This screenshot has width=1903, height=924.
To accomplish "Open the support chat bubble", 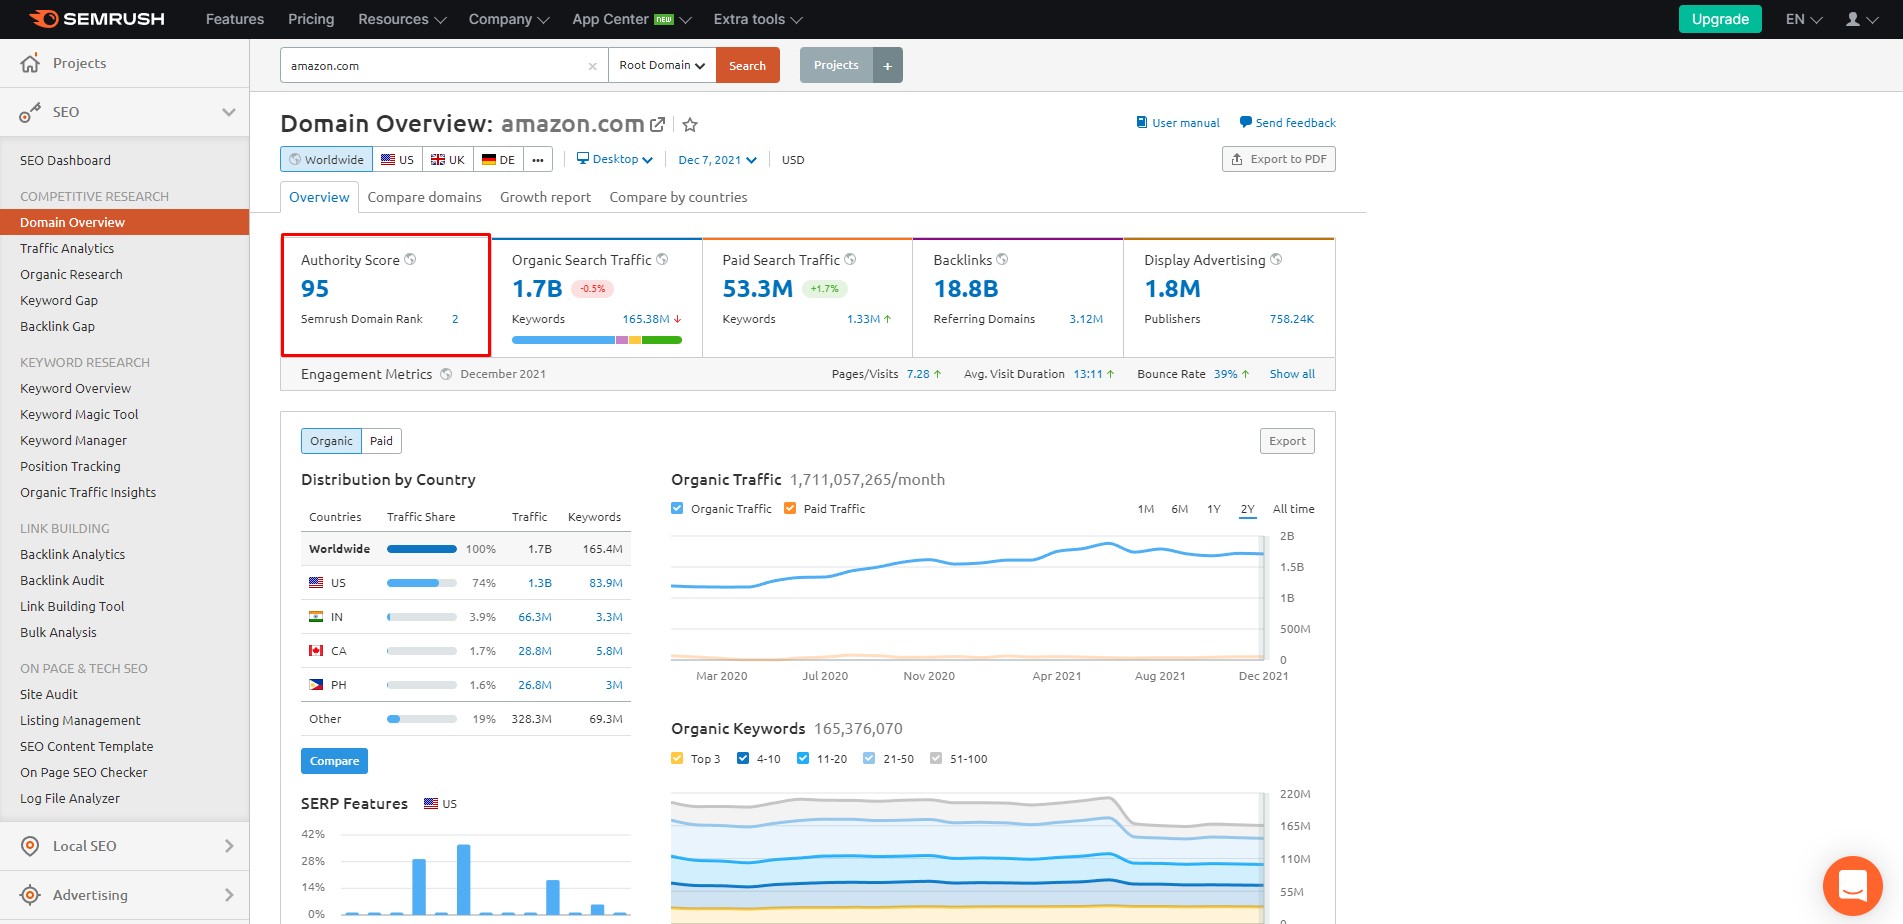I will [x=1852, y=886].
